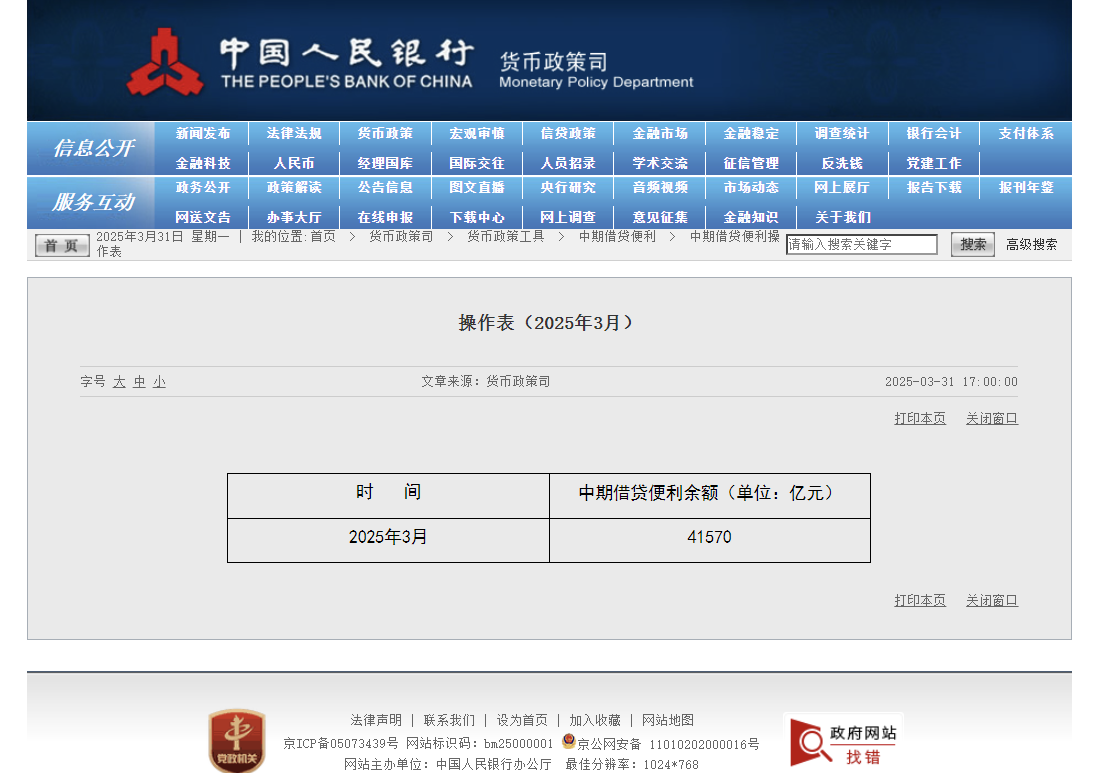The width and height of the screenshot is (1113, 773).
Task: Open the 政府网站找错 error report icon
Action: pyautogui.click(x=843, y=741)
